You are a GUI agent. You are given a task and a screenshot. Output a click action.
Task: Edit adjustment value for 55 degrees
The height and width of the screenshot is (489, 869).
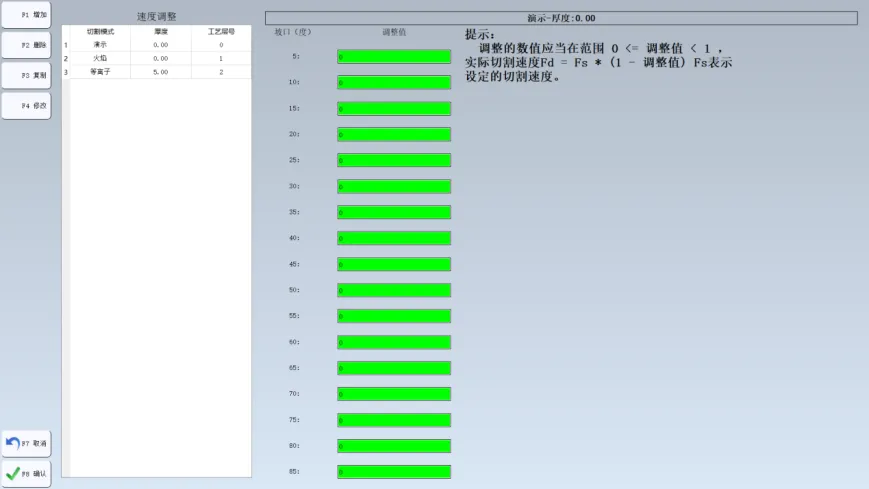(394, 316)
